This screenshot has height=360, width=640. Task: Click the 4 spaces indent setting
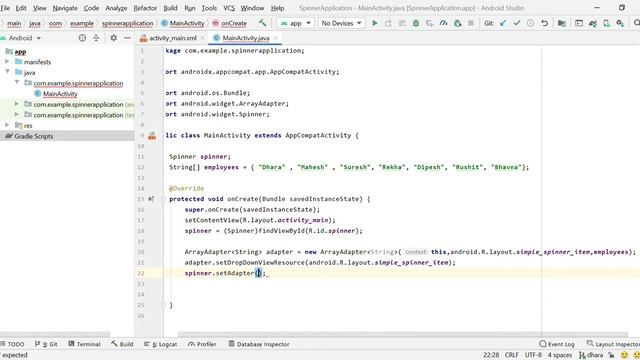[560, 355]
